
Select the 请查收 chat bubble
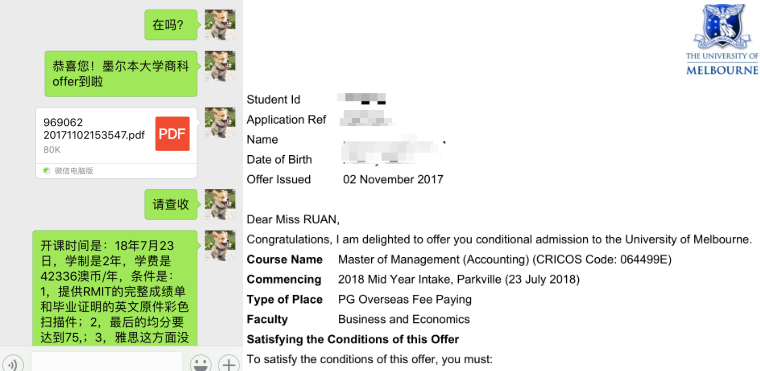pyautogui.click(x=171, y=205)
